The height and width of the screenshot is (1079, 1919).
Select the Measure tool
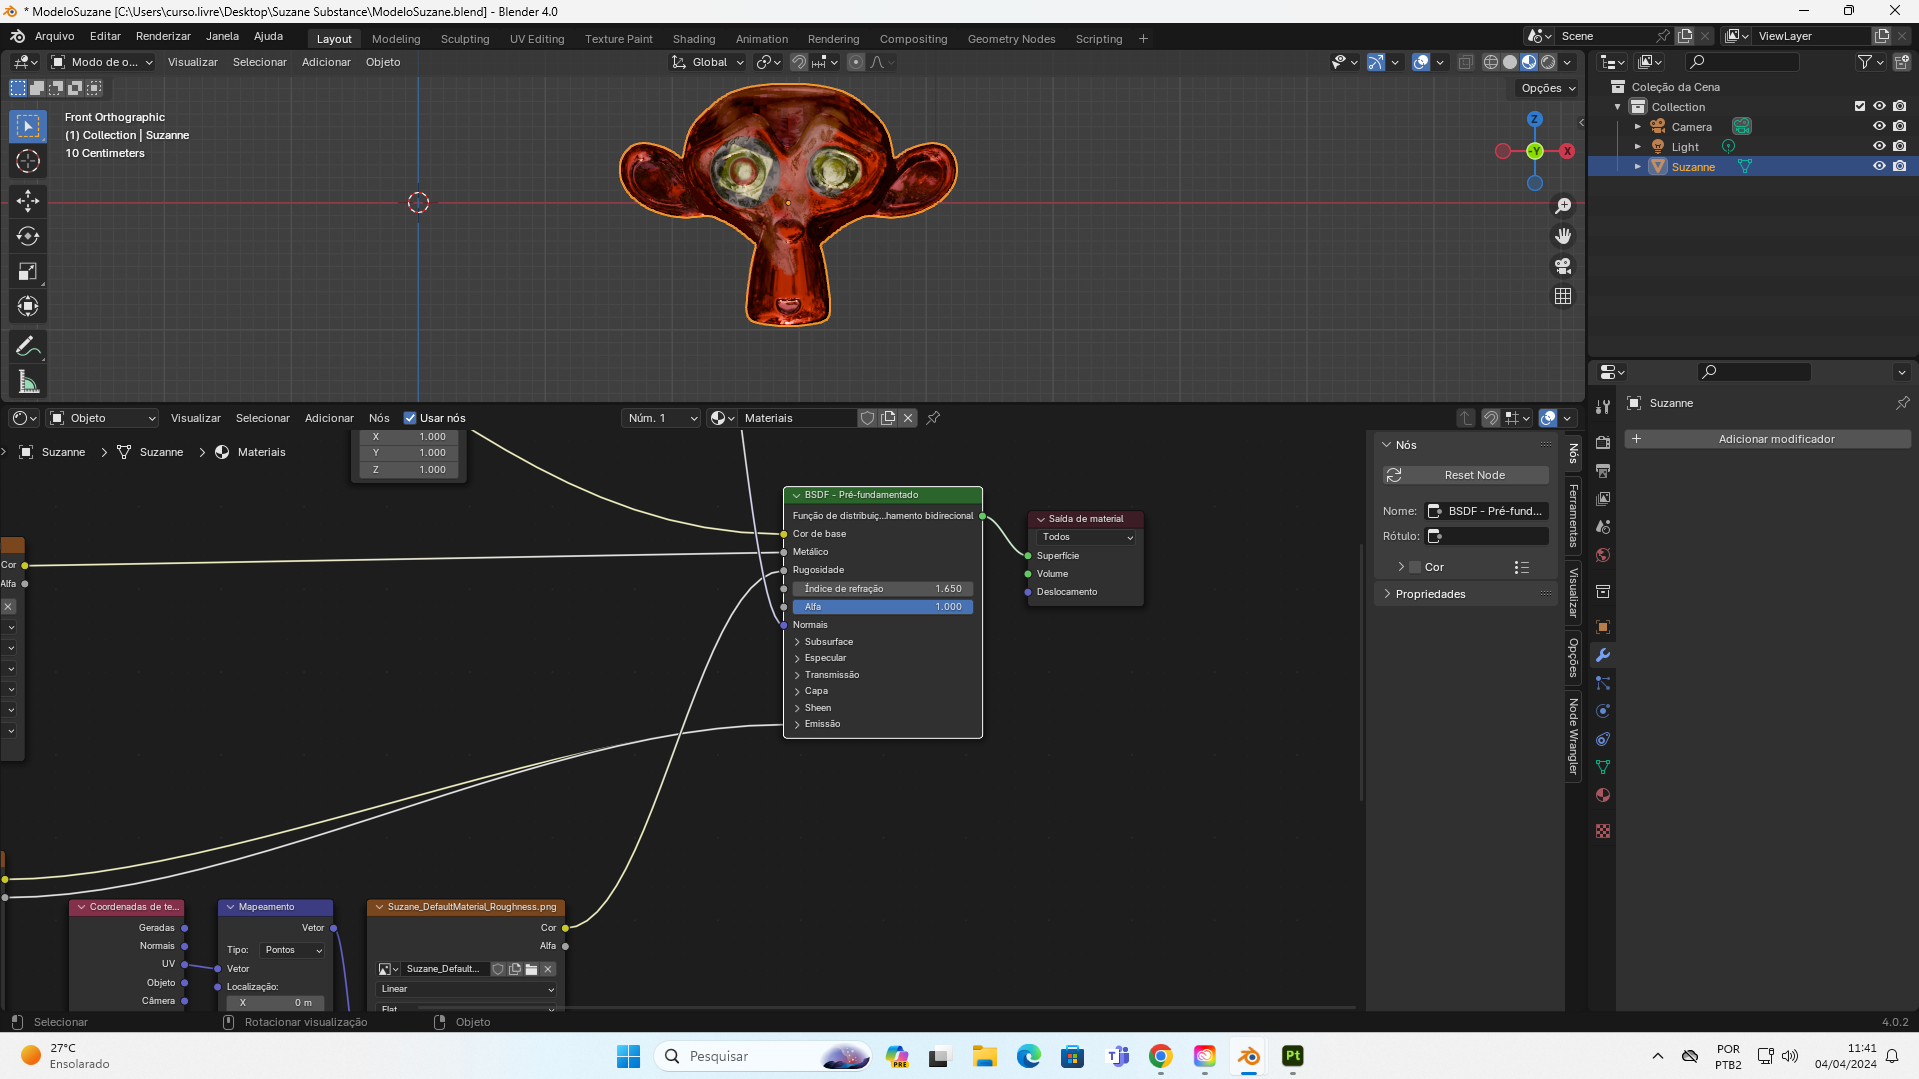[28, 382]
